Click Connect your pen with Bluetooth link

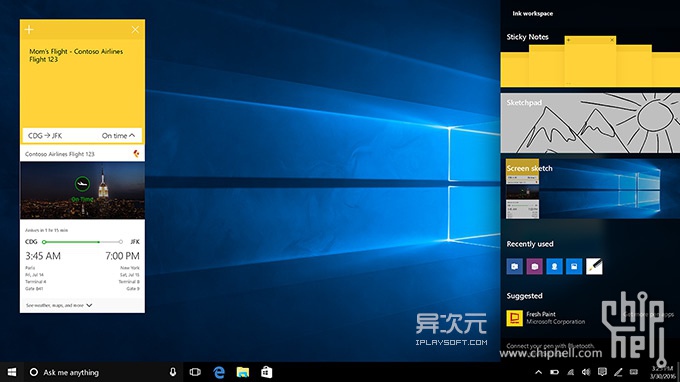click(x=550, y=346)
